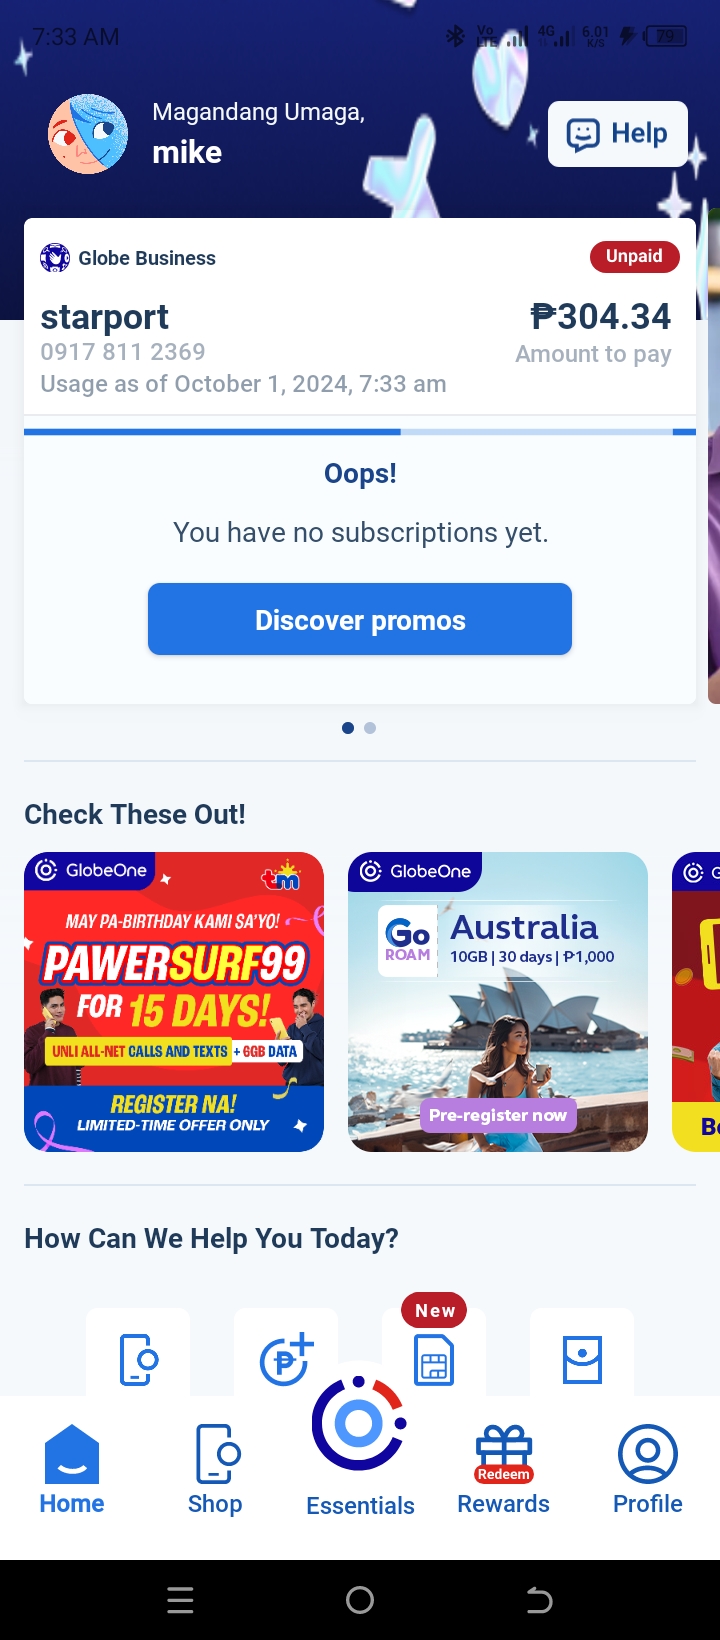Open the Help chat button
The image size is (720, 1640).
coord(617,133)
